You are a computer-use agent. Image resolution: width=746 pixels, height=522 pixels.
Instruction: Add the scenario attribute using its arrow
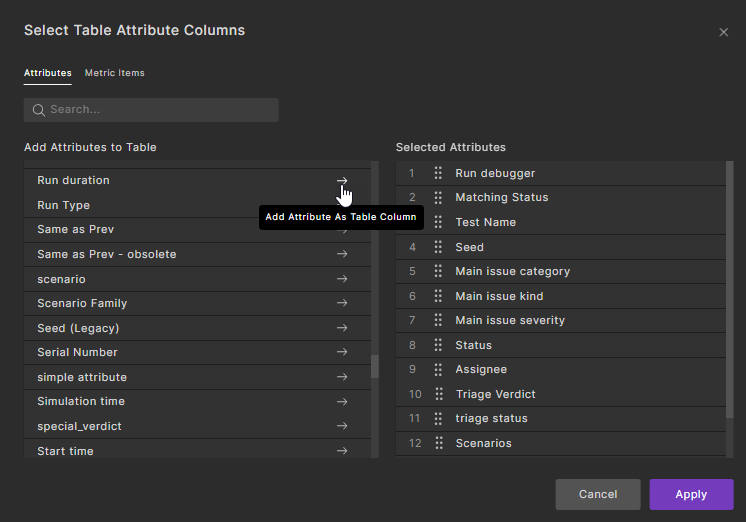pos(342,279)
